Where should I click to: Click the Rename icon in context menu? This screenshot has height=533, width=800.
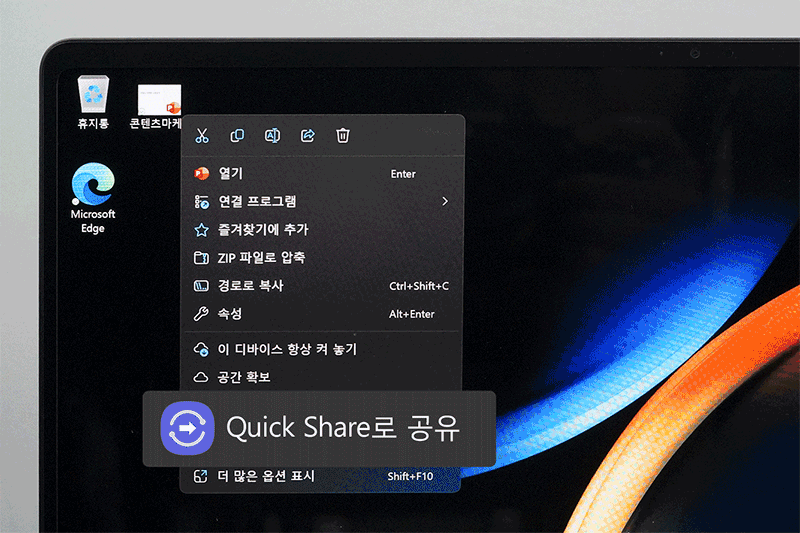tap(272, 136)
